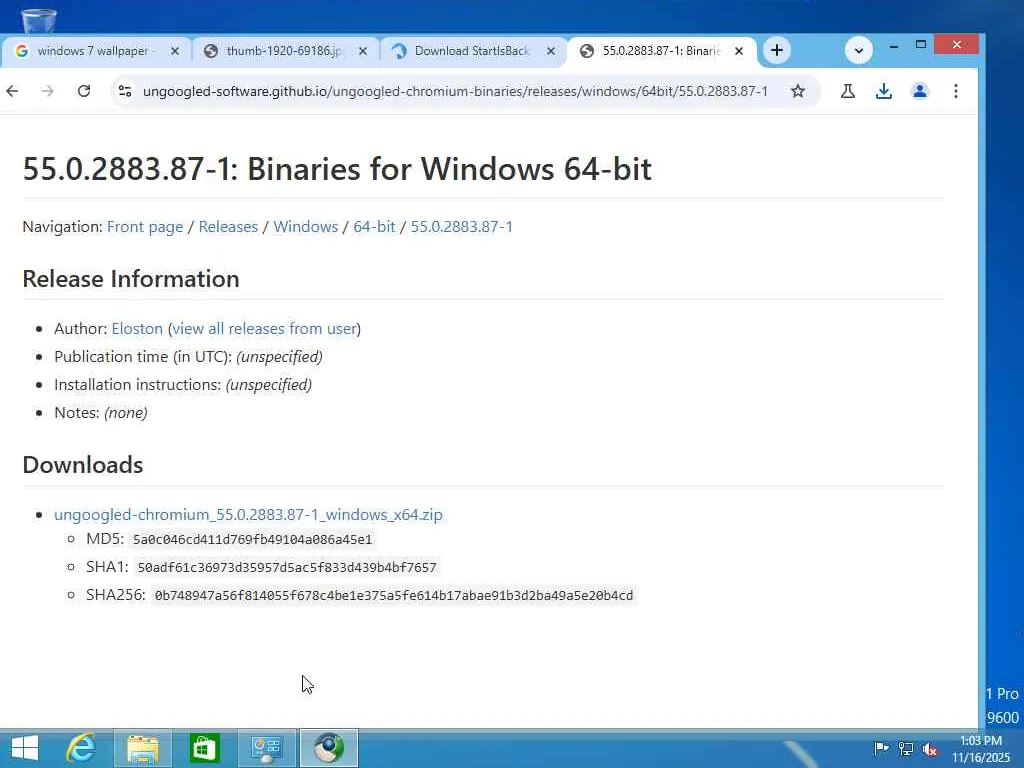Switch to the Download StartIsBack tab
This screenshot has height=768, width=1024.
click(472, 50)
